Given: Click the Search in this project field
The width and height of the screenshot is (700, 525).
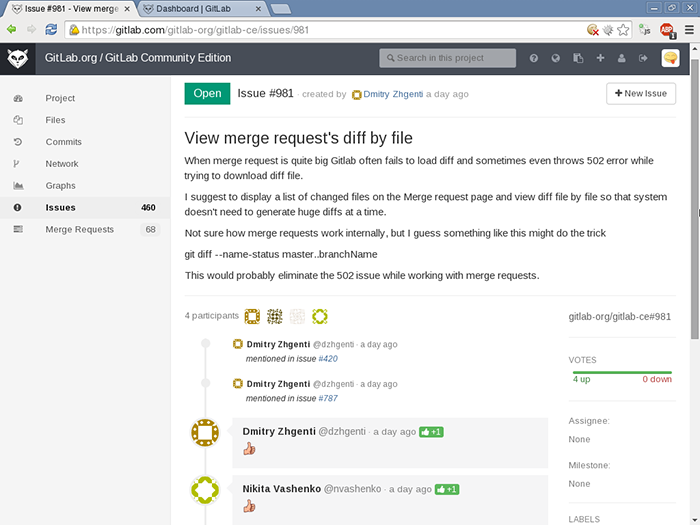Looking at the screenshot, I should click(447, 58).
